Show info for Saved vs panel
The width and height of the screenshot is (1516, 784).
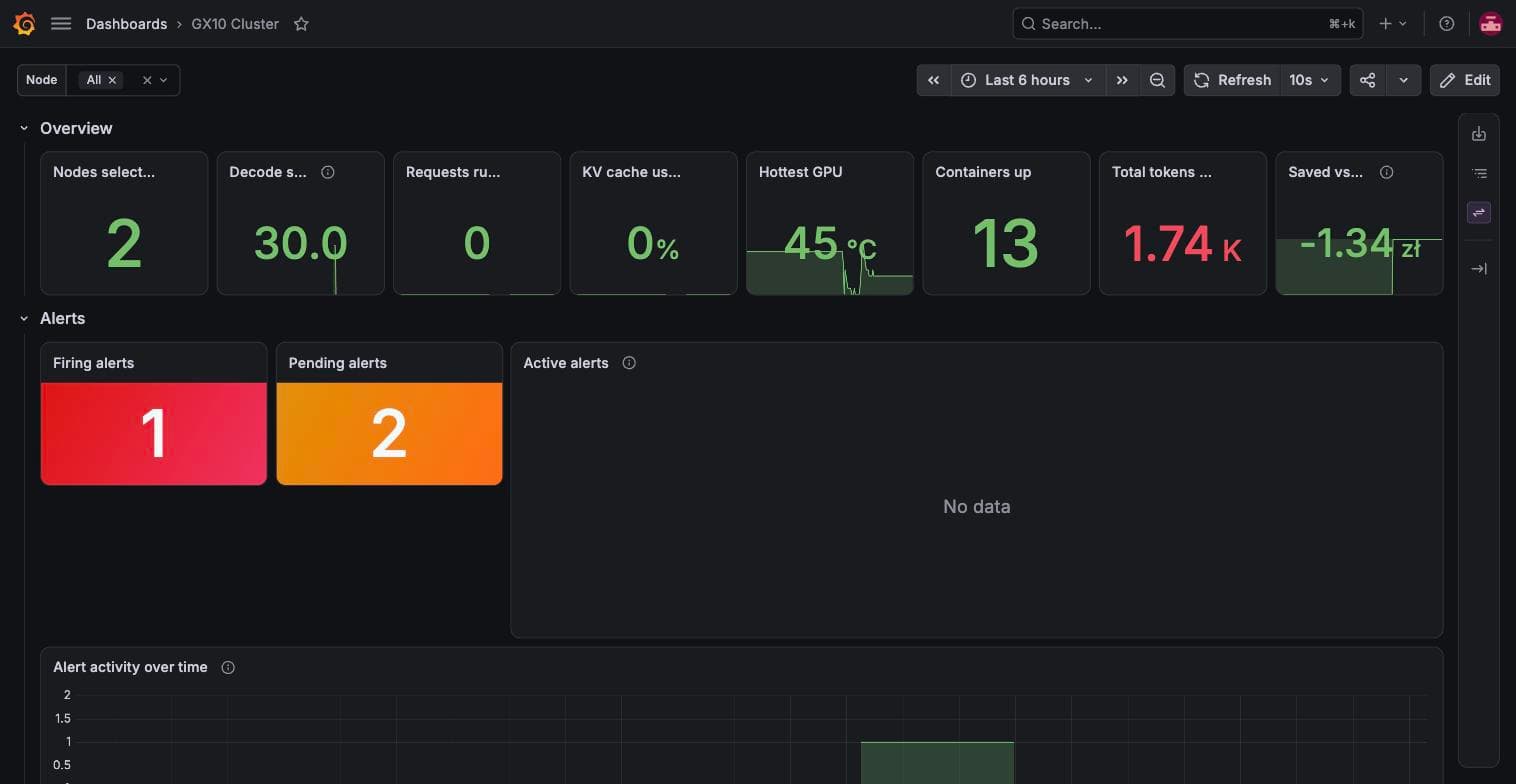coord(1386,172)
